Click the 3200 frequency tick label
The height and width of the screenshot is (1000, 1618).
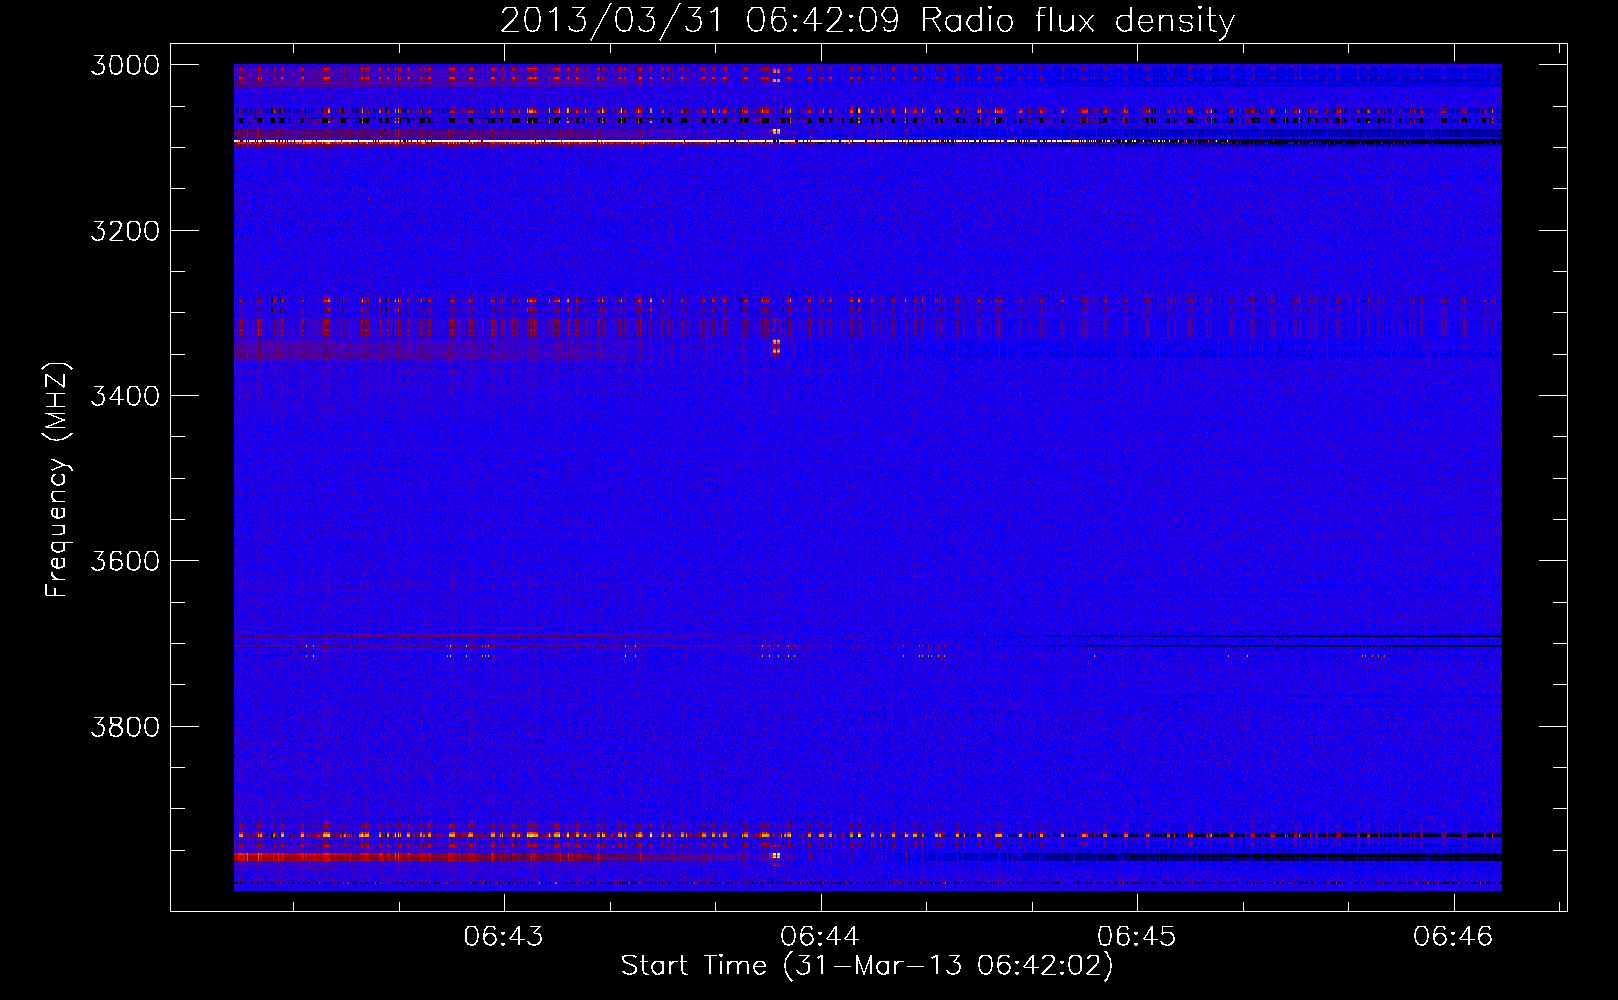coord(125,231)
